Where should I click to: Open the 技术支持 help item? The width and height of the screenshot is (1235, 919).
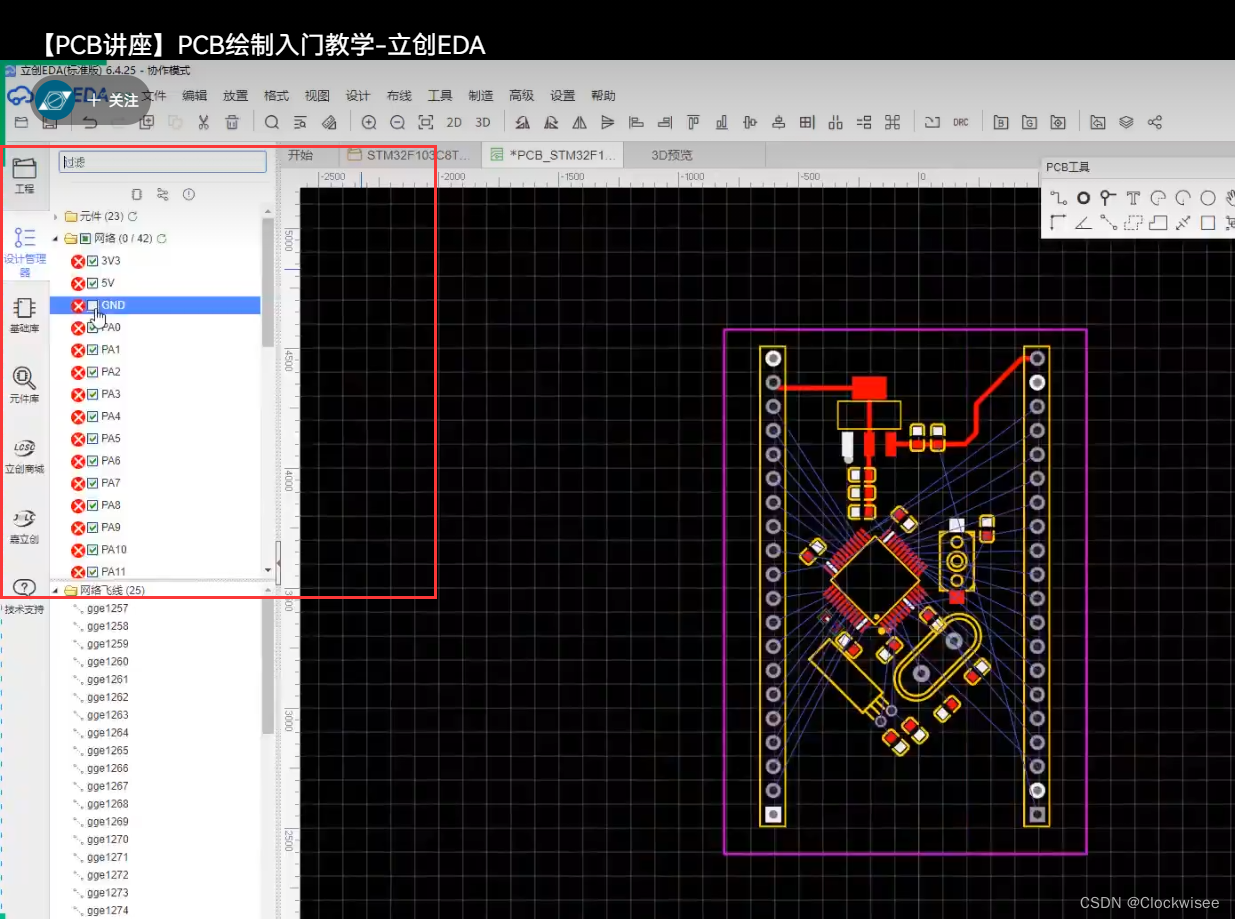point(25,597)
